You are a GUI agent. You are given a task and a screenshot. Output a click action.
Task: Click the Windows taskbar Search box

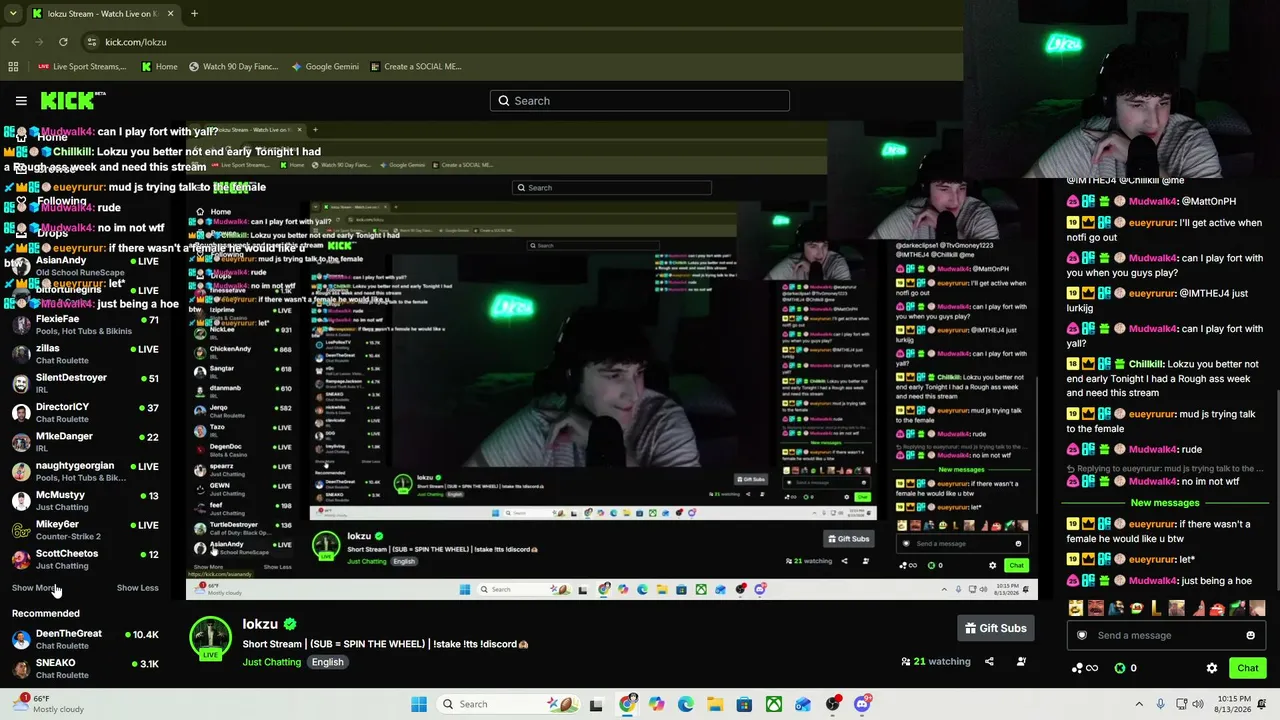click(x=510, y=704)
